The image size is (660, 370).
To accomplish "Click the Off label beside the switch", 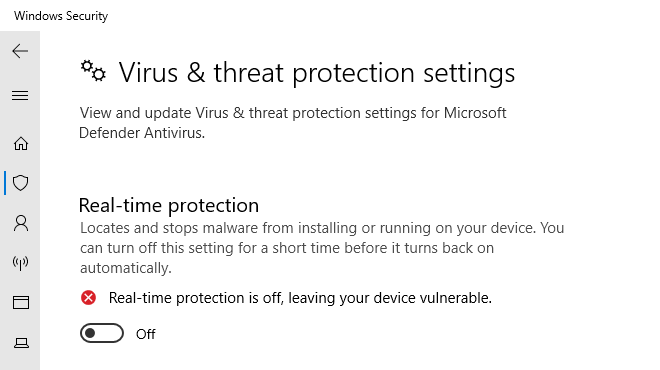I will point(146,334).
